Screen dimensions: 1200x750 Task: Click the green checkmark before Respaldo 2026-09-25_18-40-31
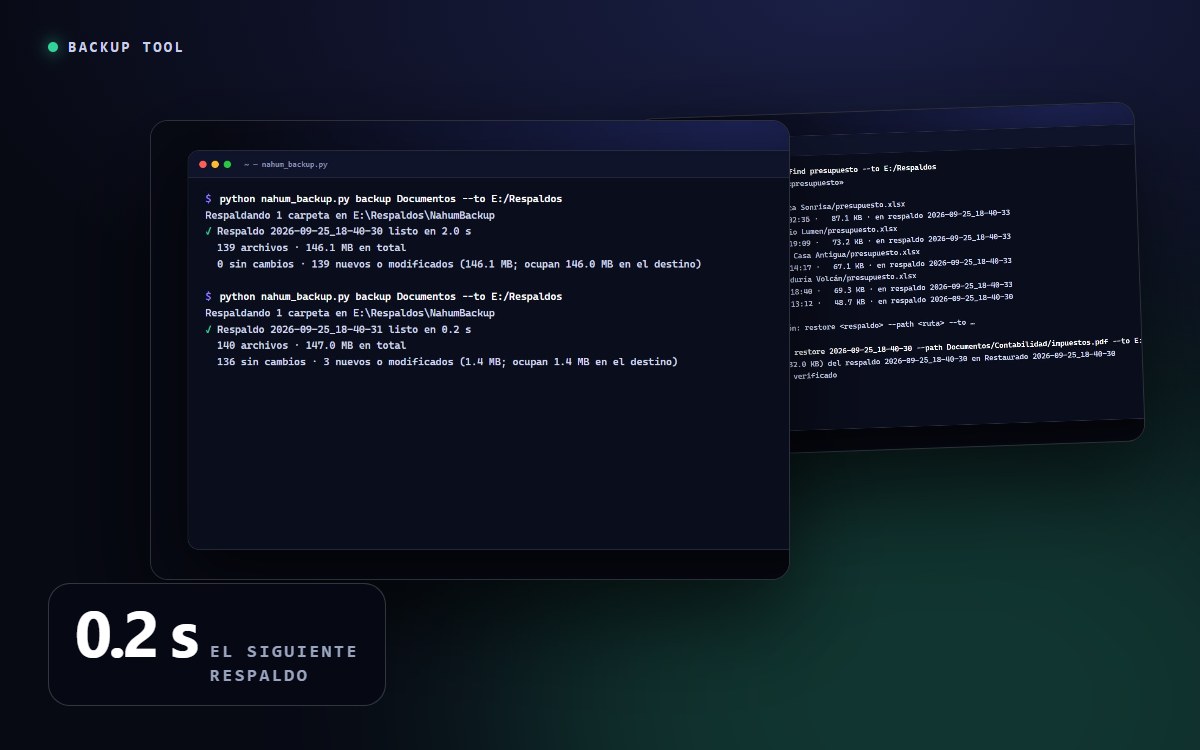[208, 329]
